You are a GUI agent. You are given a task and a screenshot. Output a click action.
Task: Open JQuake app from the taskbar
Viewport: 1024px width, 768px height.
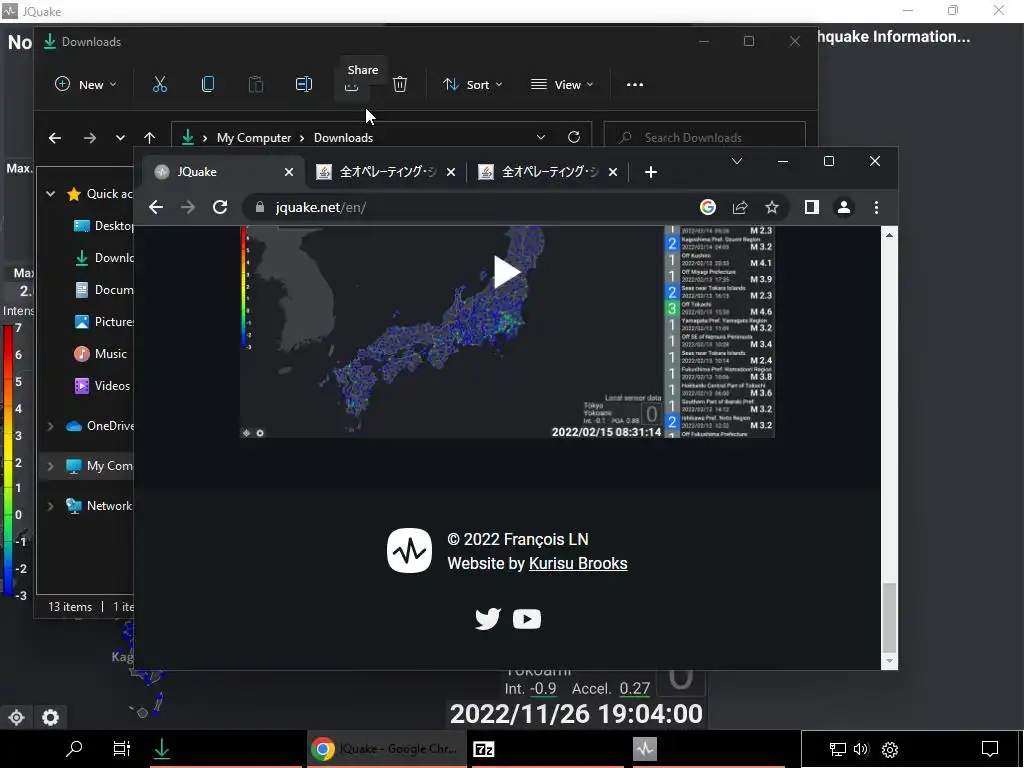click(x=645, y=749)
